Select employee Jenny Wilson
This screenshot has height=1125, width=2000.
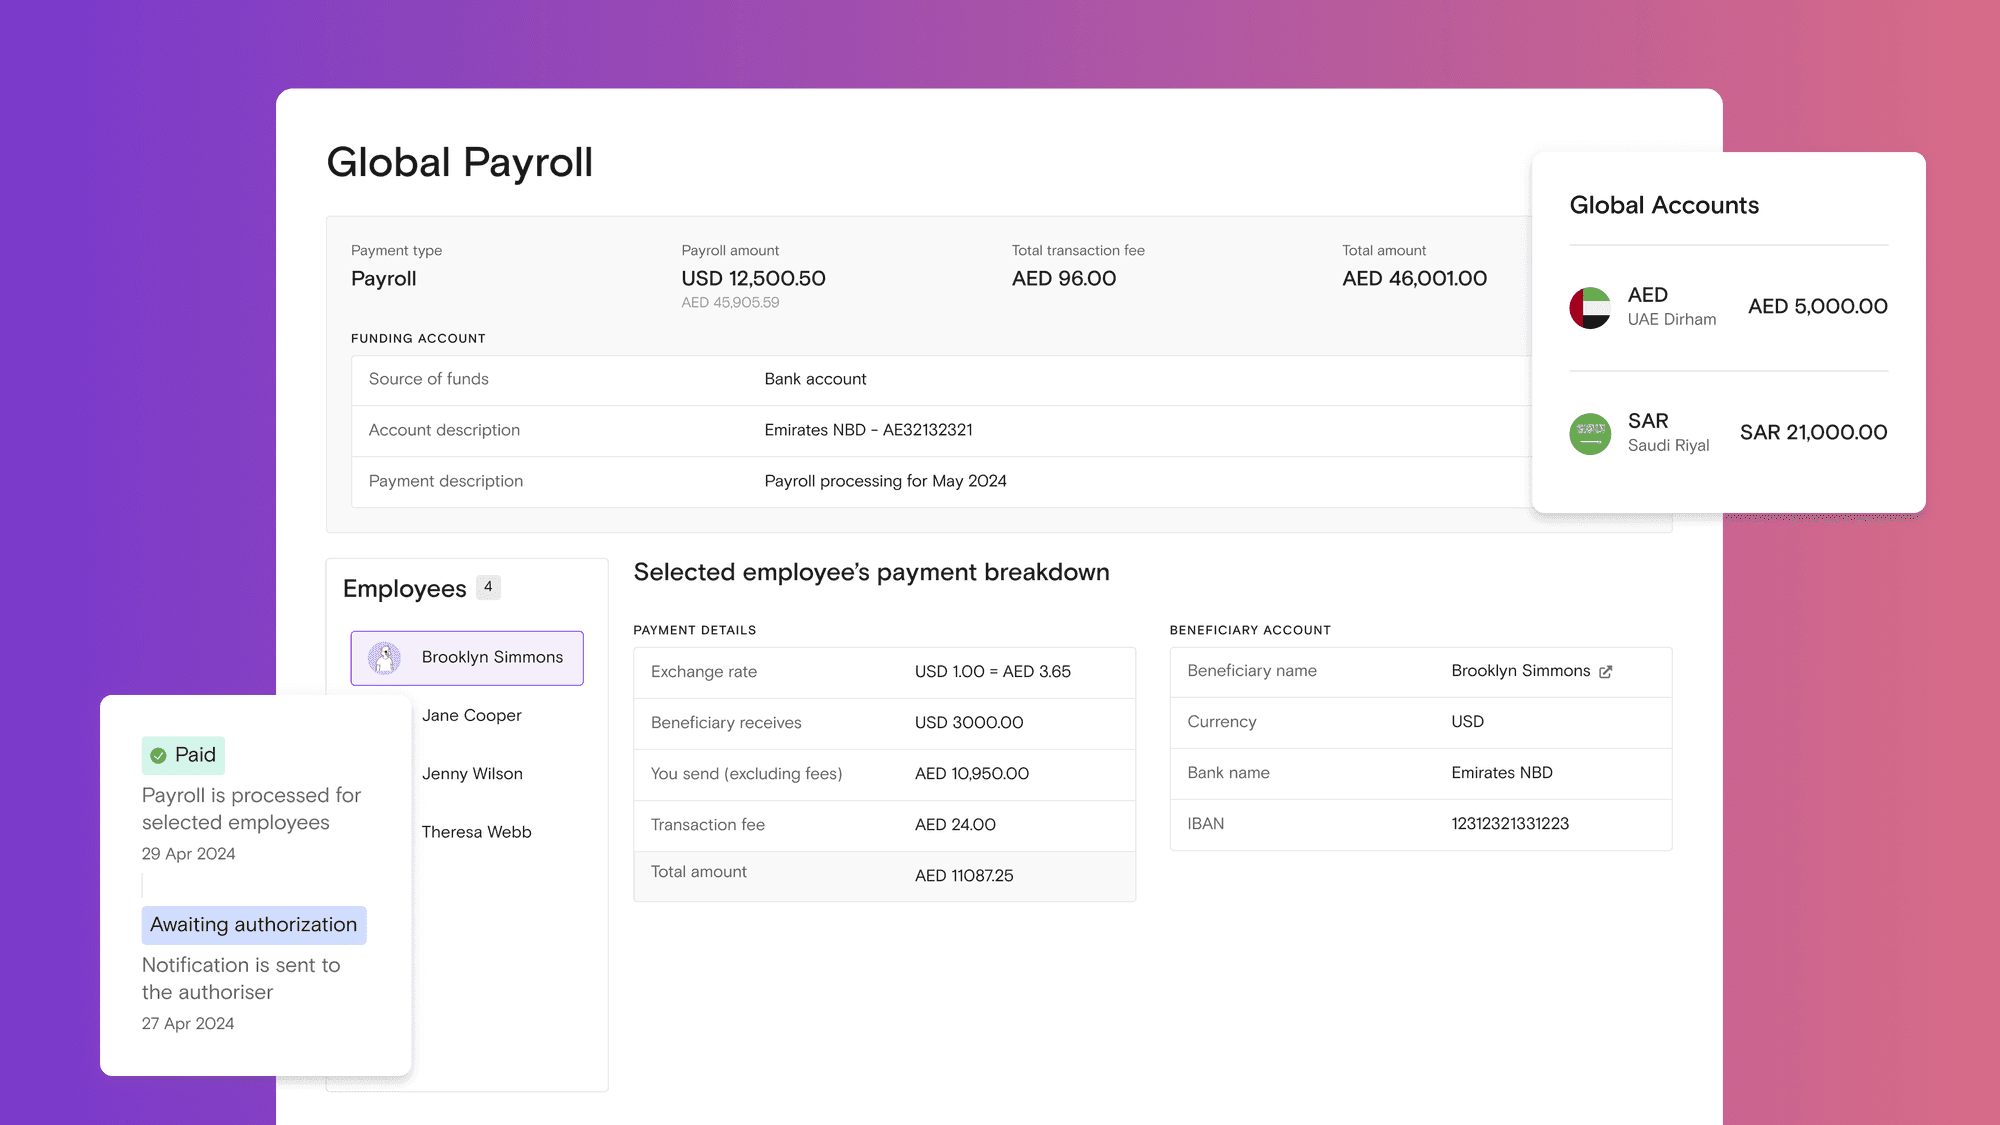coord(472,773)
